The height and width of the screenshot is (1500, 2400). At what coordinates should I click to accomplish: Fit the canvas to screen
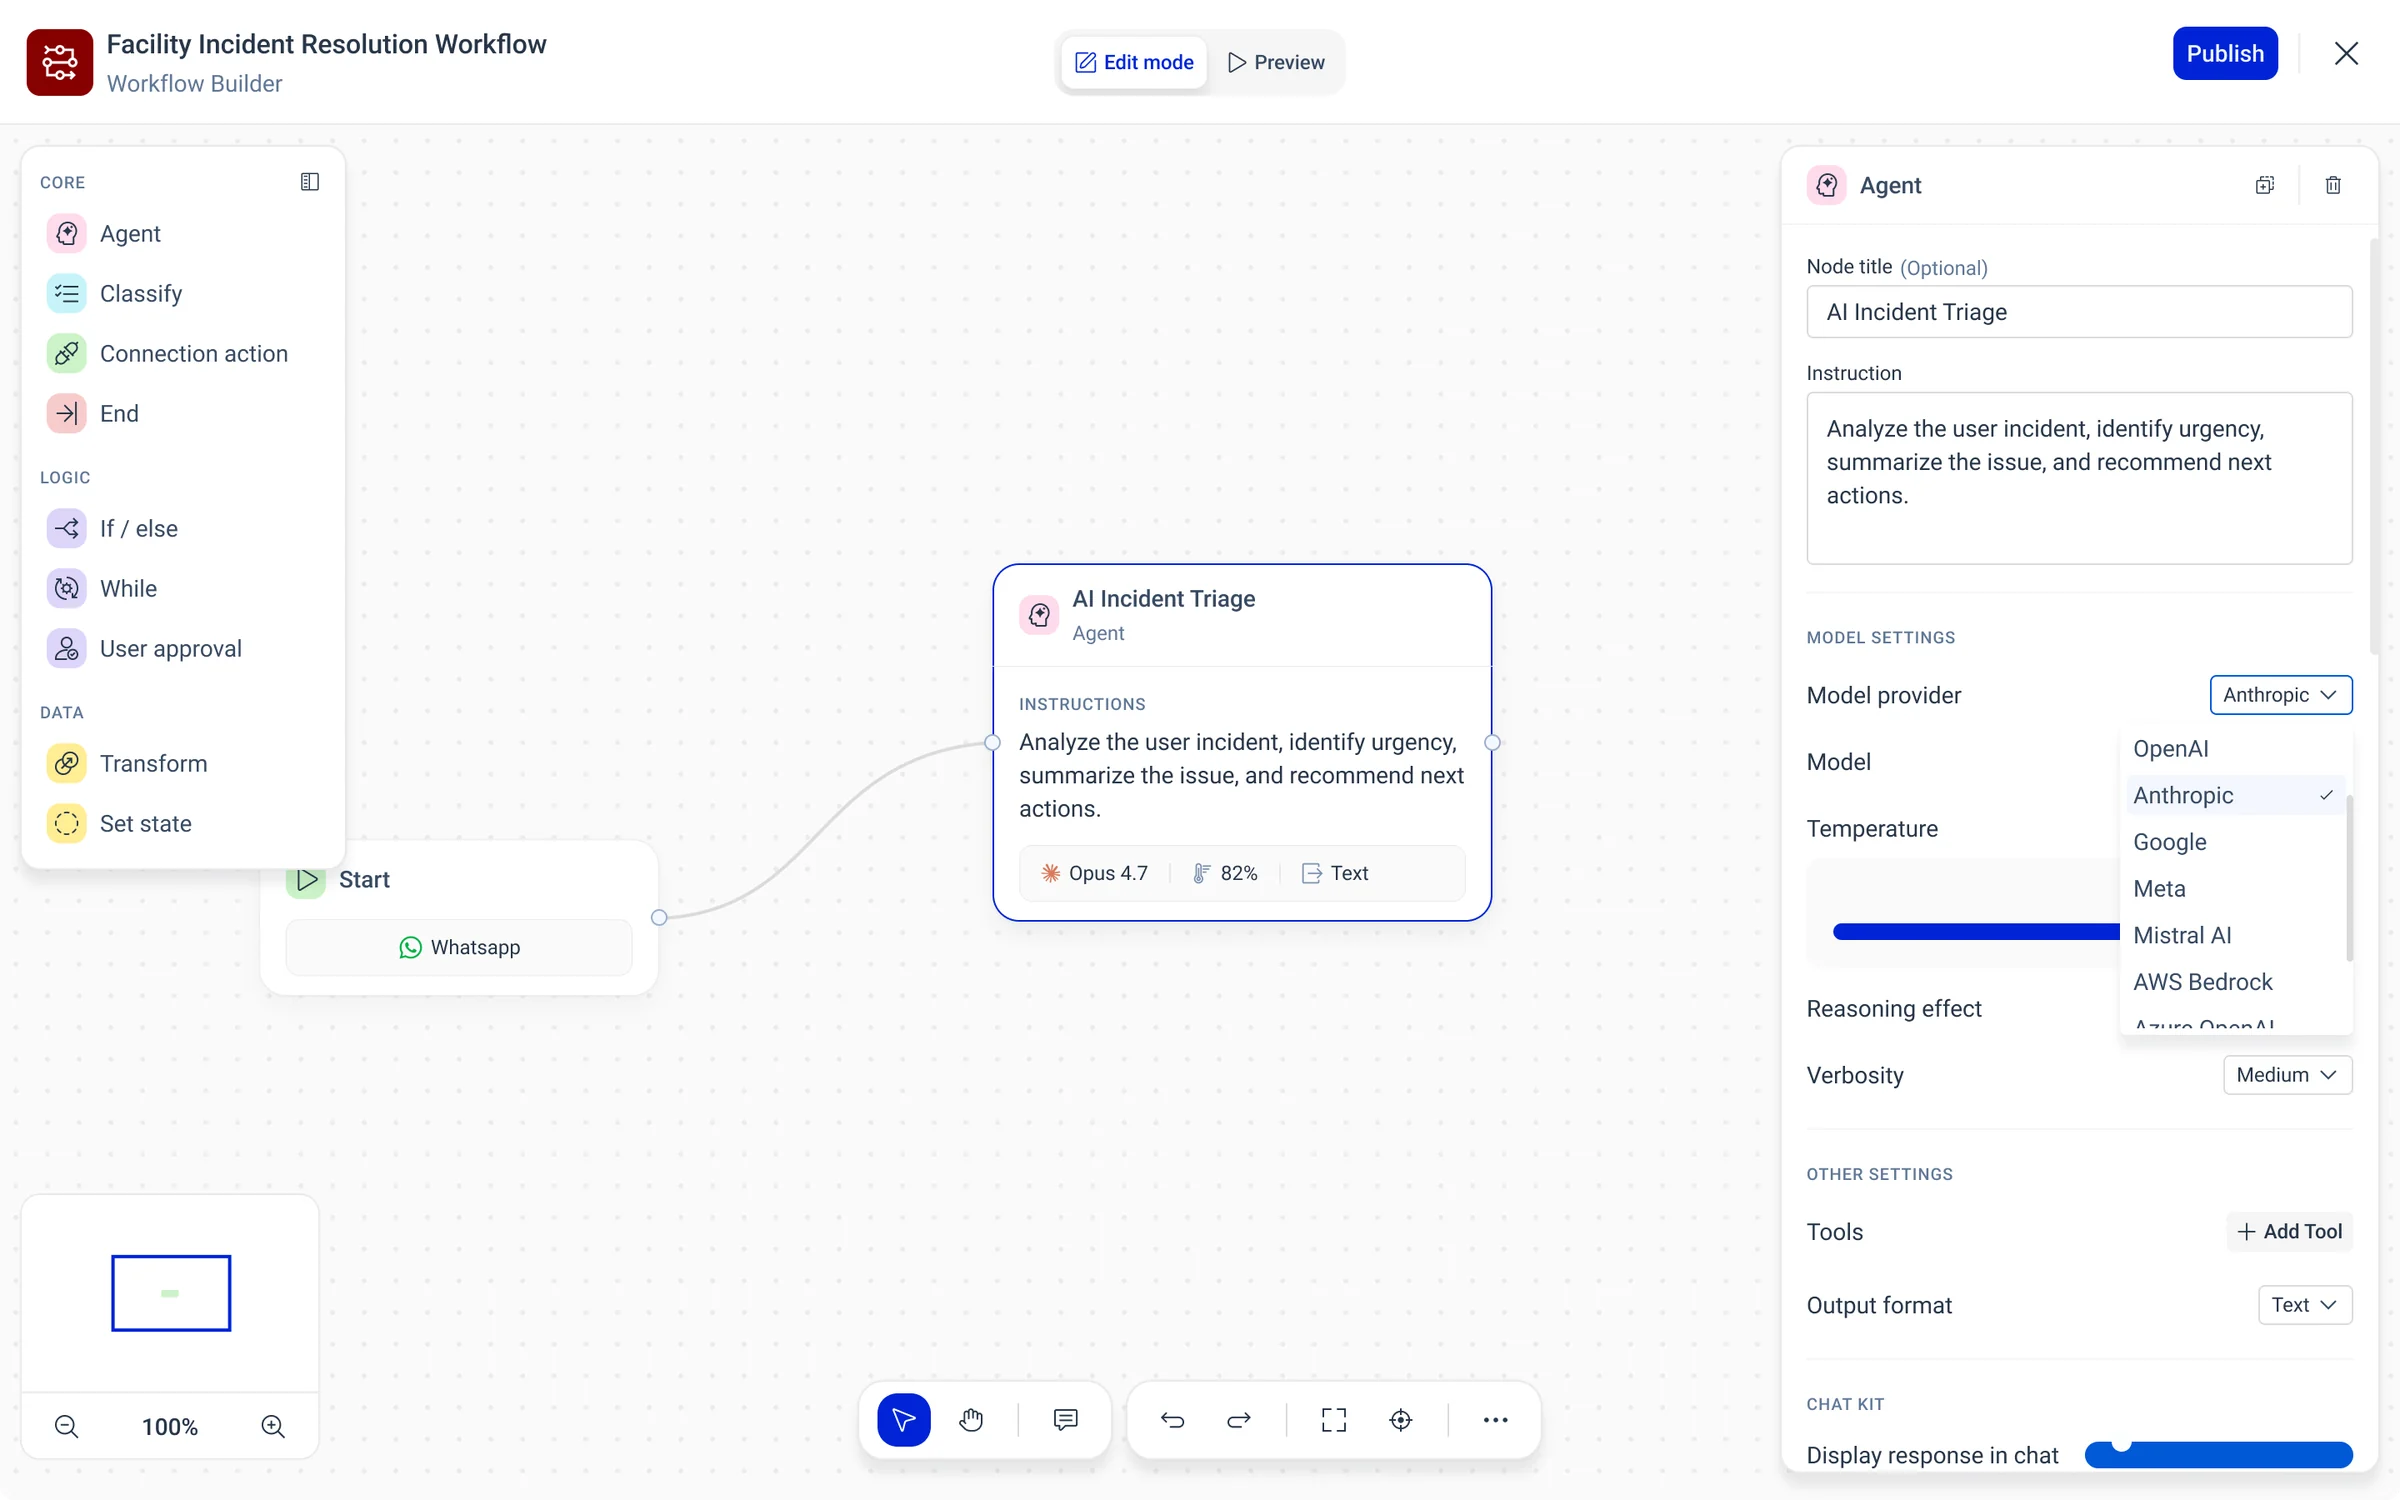1334,1420
